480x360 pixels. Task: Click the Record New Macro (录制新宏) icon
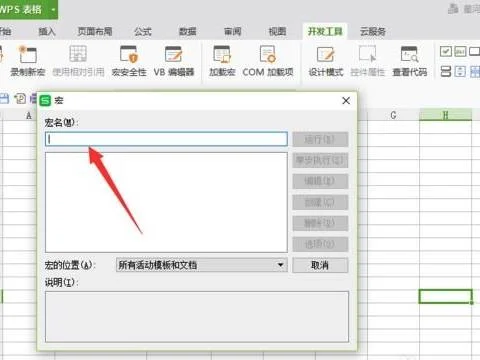tap(28, 55)
